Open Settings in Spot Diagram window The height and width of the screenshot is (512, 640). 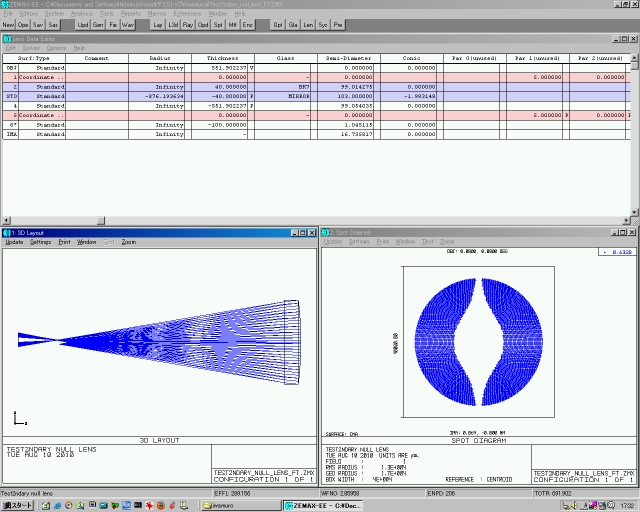tap(359, 242)
